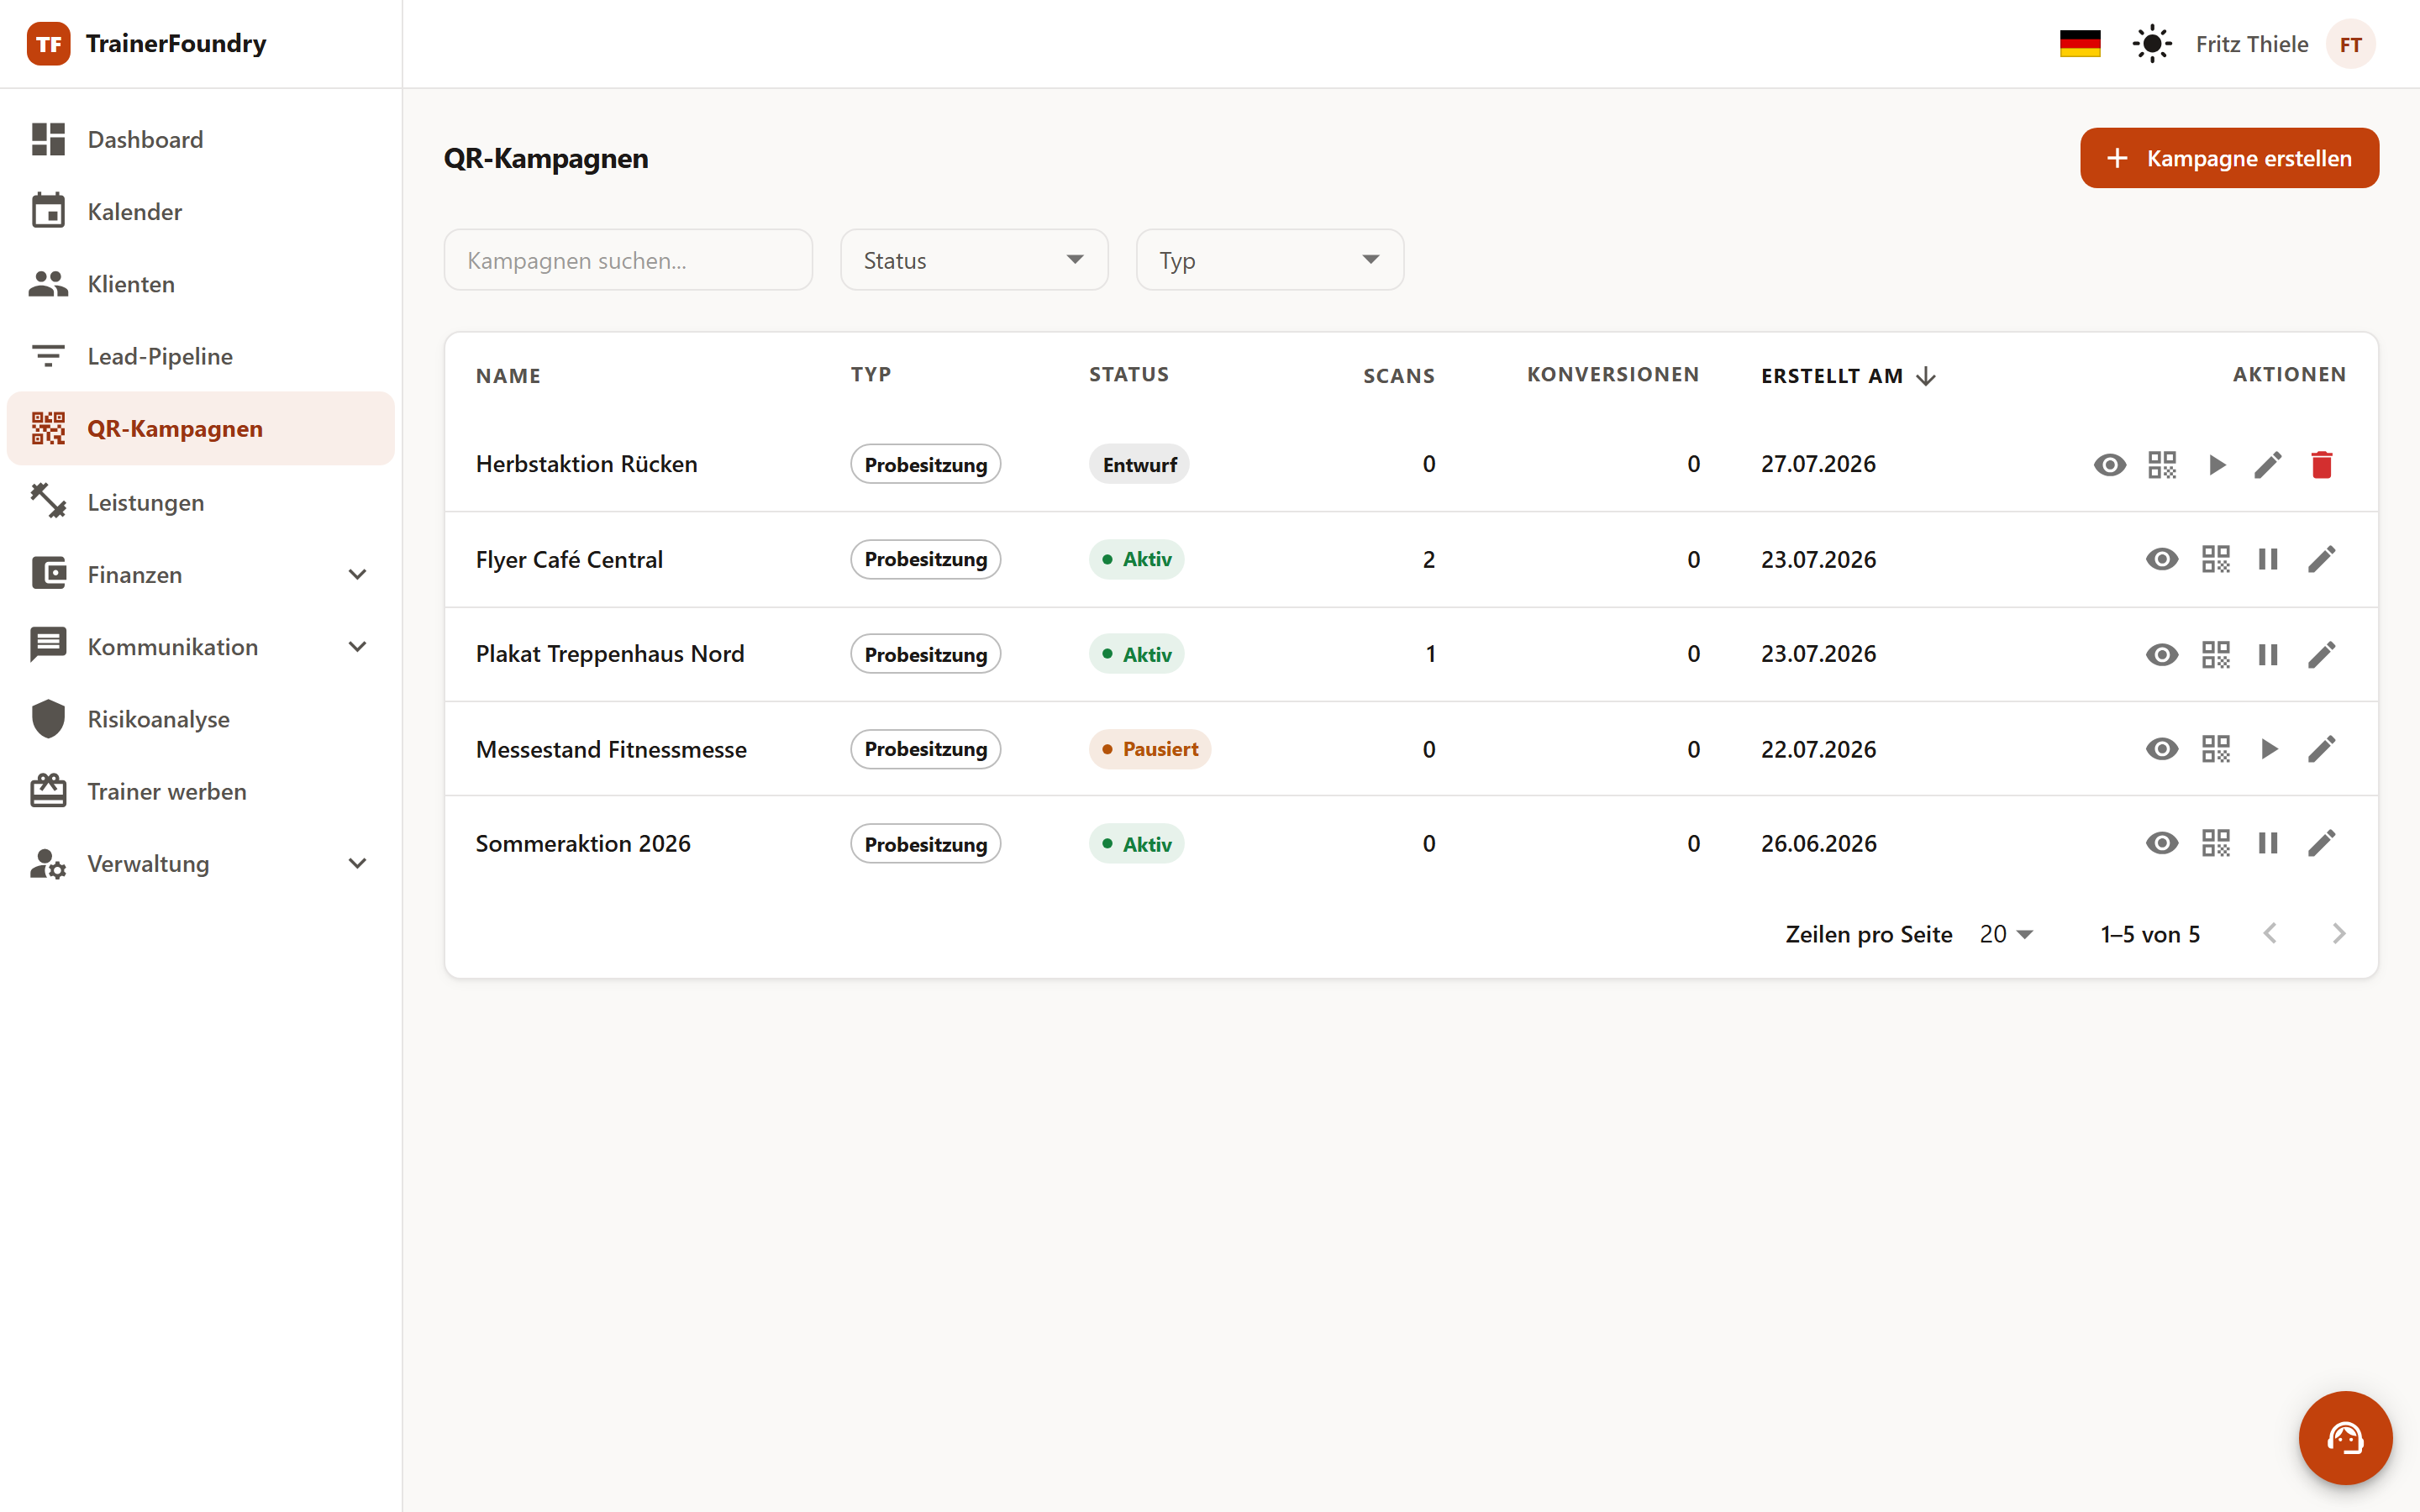Screen dimensions: 2420x1512
Task: Go to previous page of campaigns
Action: coord(2270,934)
